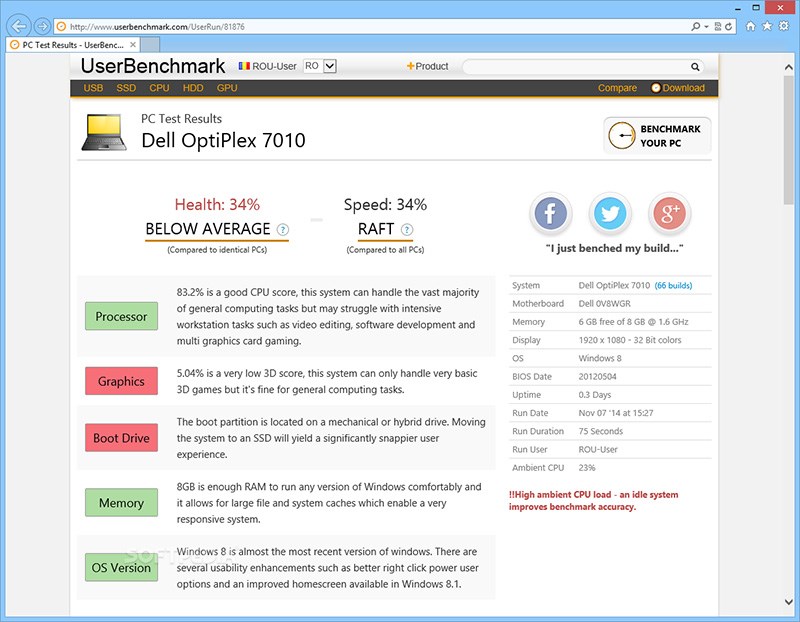Image resolution: width=800 pixels, height=622 pixels.
Task: Share results on Twitter
Action: pos(610,214)
